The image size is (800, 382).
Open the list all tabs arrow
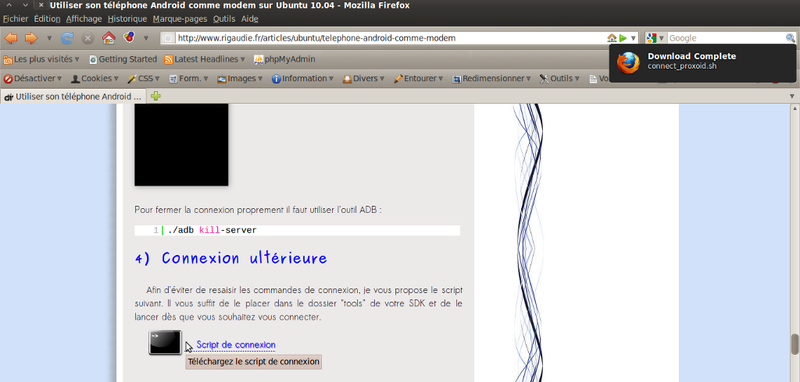click(792, 96)
